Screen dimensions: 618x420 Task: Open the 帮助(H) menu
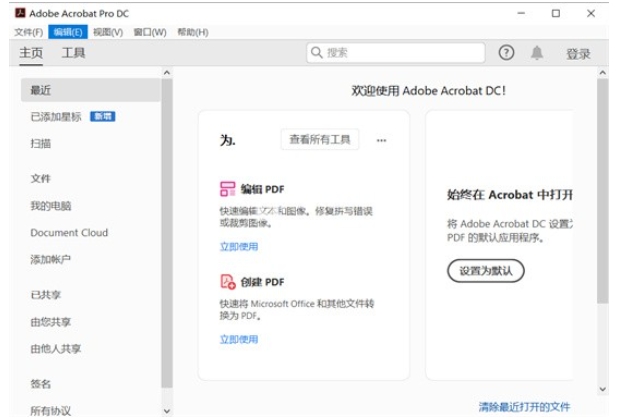[193, 32]
